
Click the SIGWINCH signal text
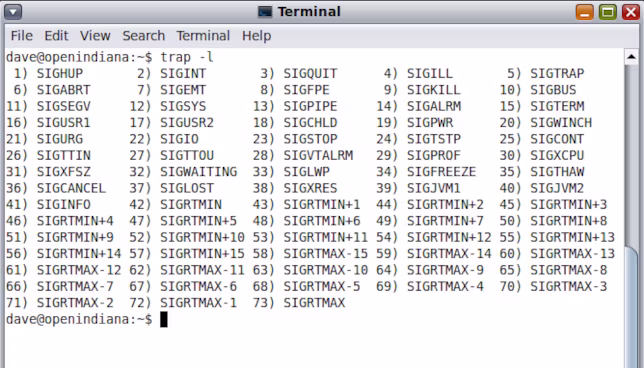coord(561,123)
